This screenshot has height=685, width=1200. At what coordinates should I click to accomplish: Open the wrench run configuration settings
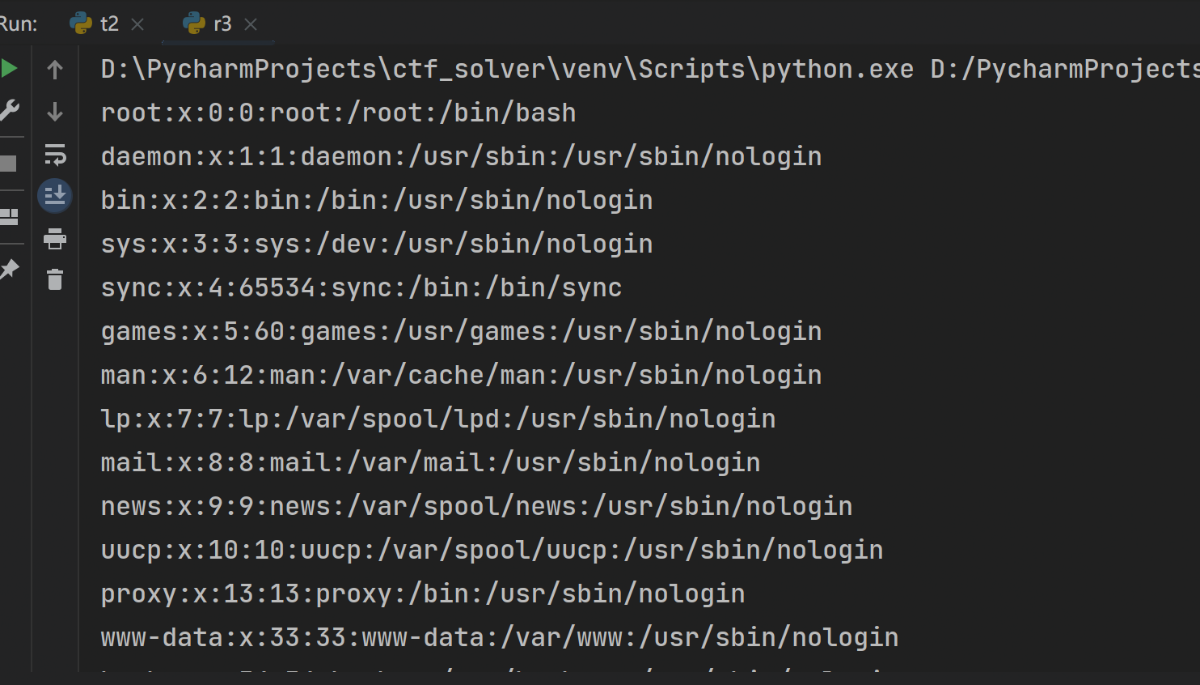coord(9,111)
